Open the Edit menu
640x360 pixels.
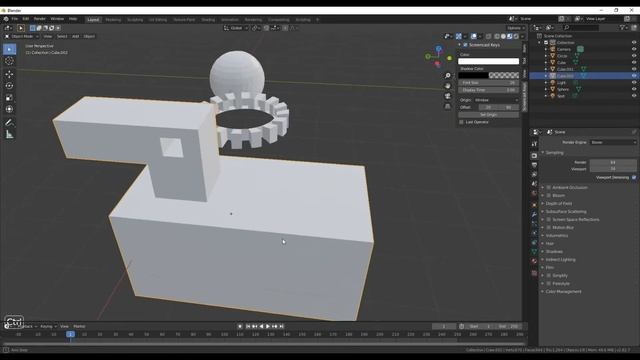pos(26,19)
